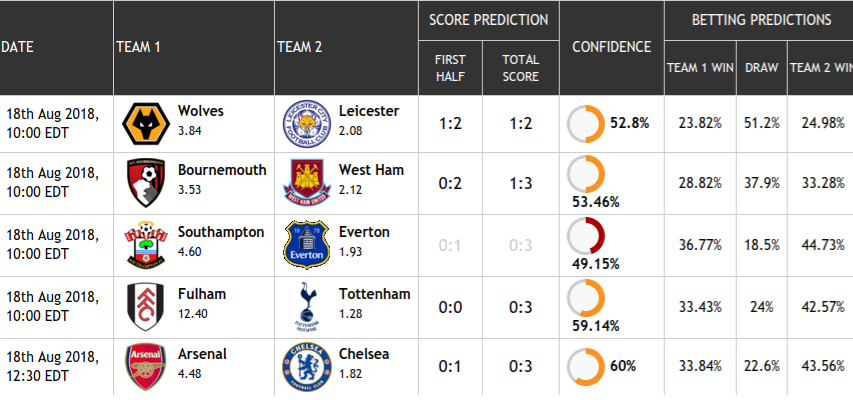Click the TOTAL SCORE column header
This screenshot has width=853, height=400.
pyautogui.click(x=521, y=68)
